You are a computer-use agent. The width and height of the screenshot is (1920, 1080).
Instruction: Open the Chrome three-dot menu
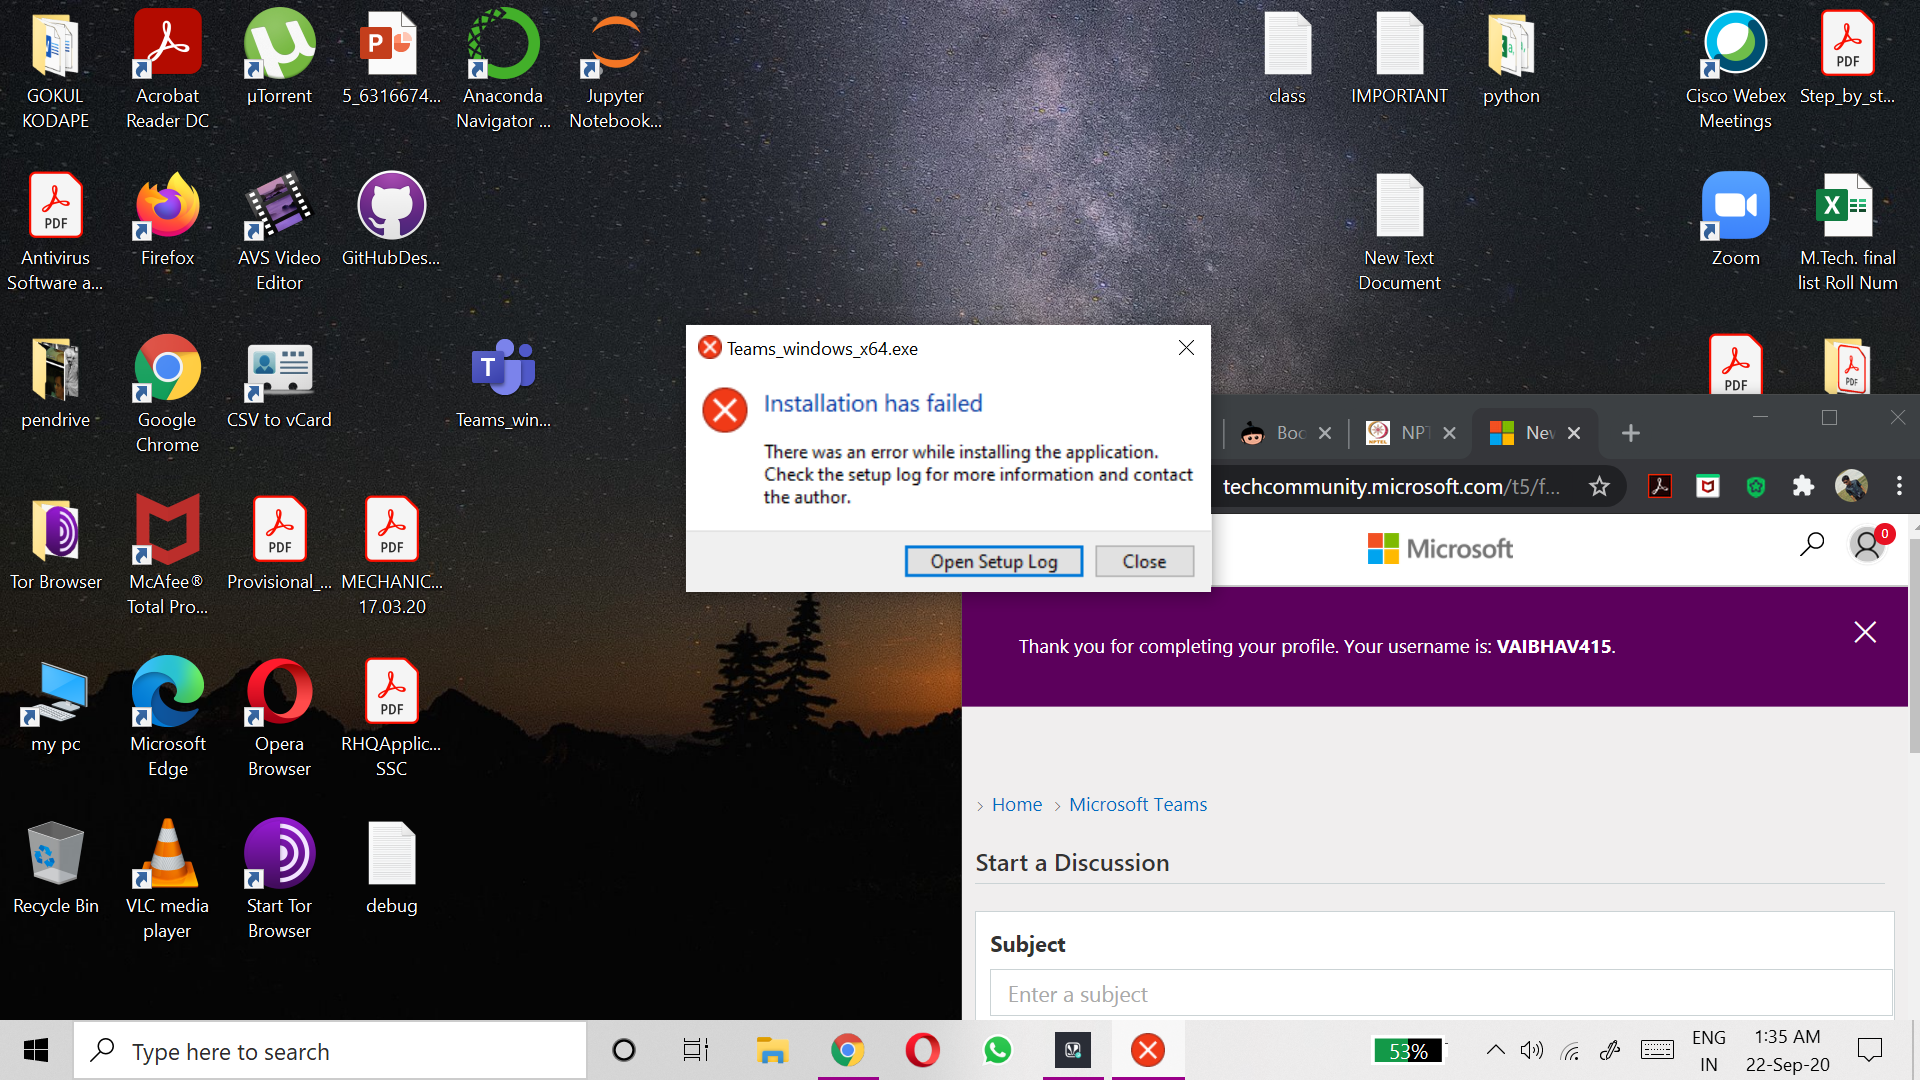click(1899, 487)
